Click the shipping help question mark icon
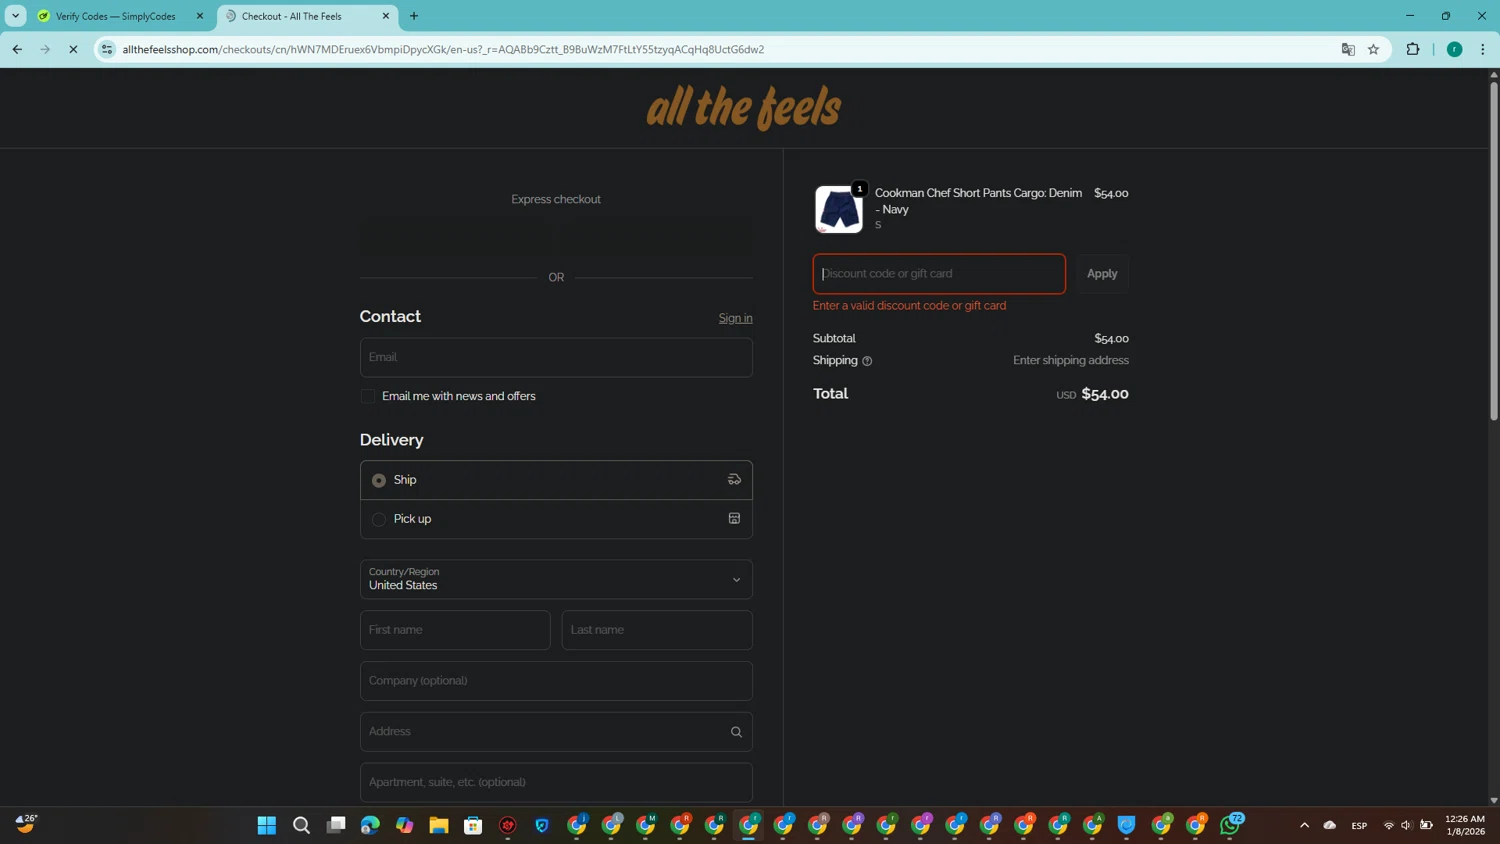1500x844 pixels. pos(867,361)
